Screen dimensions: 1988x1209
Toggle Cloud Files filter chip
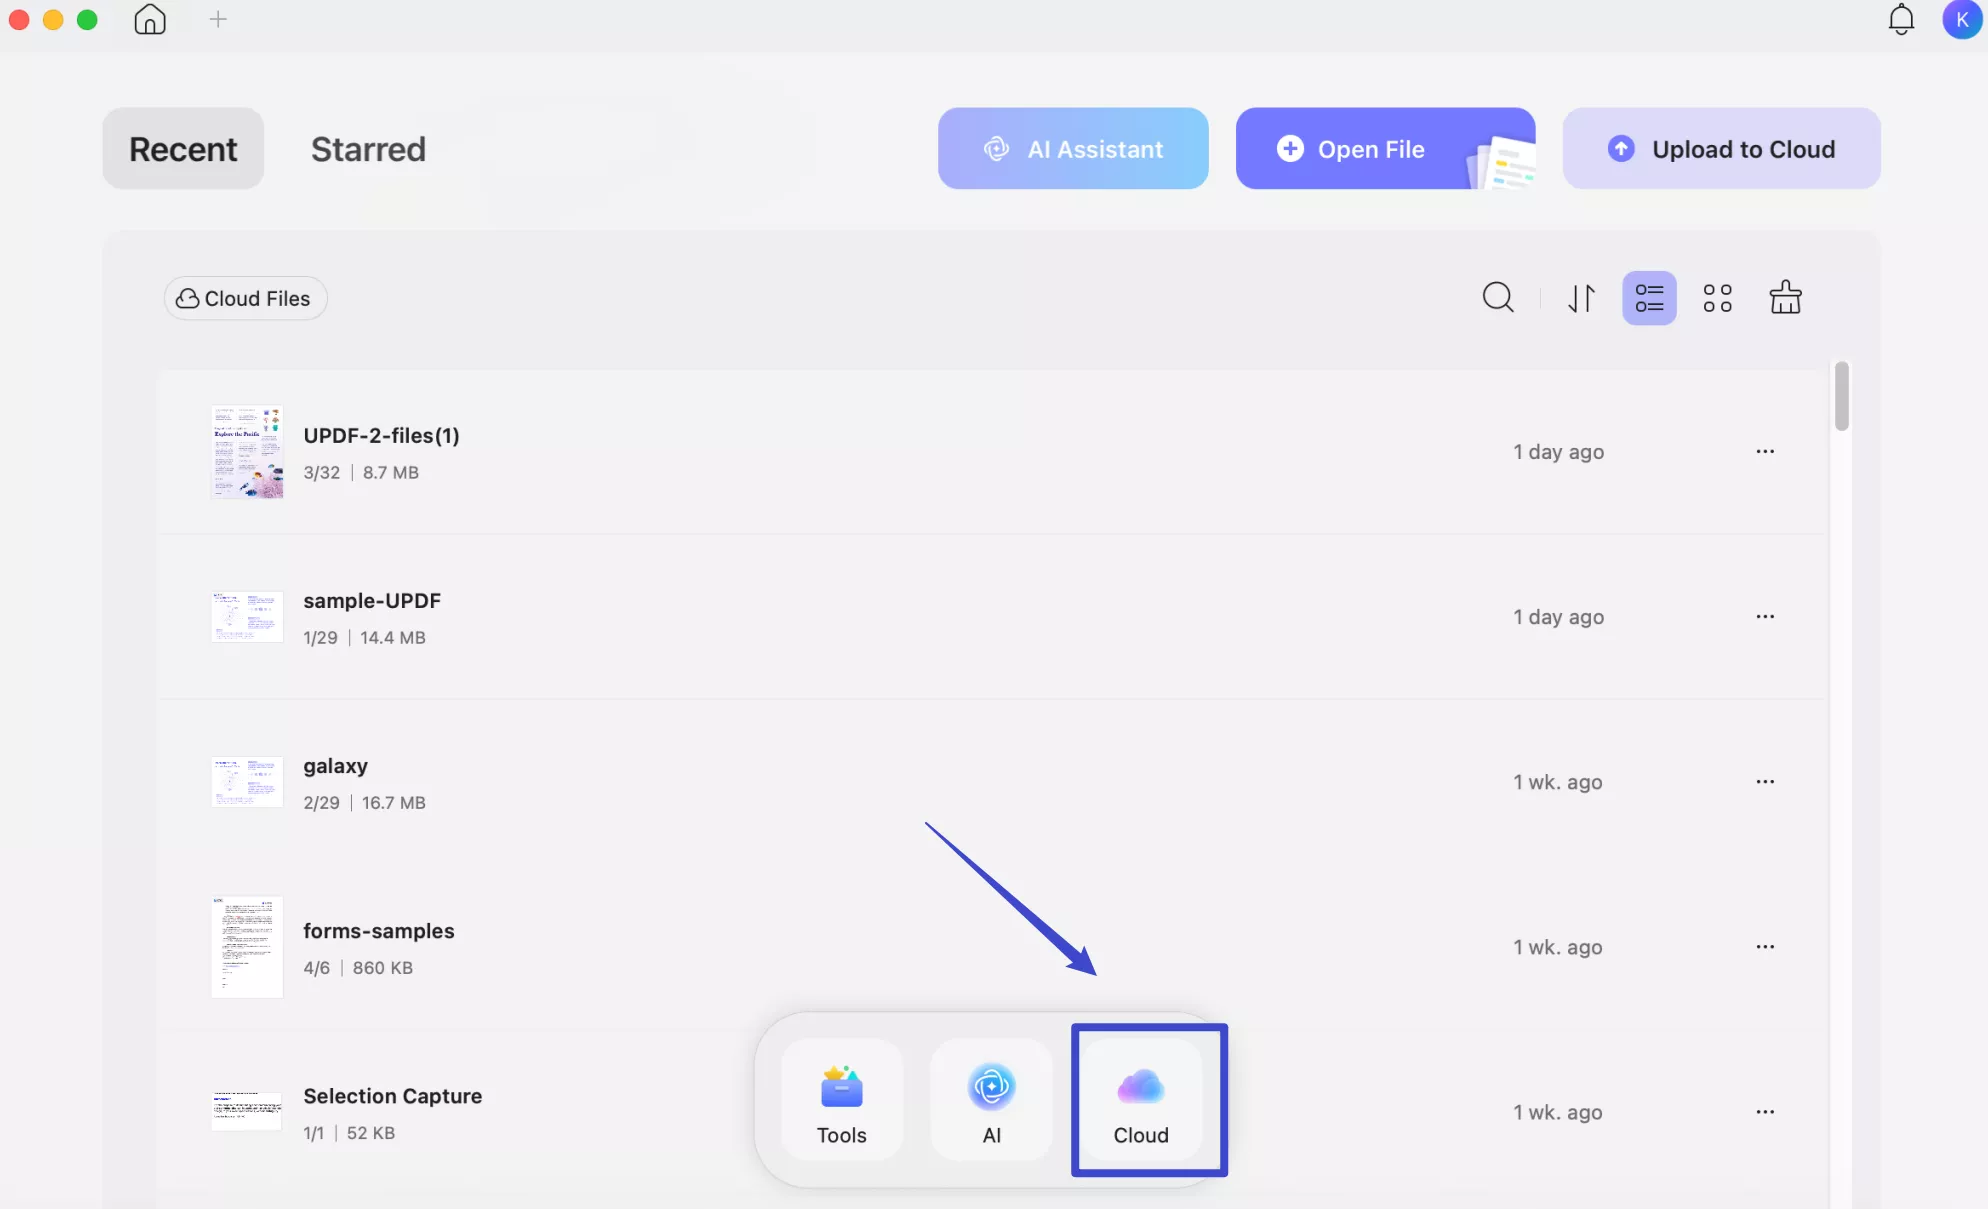point(245,298)
